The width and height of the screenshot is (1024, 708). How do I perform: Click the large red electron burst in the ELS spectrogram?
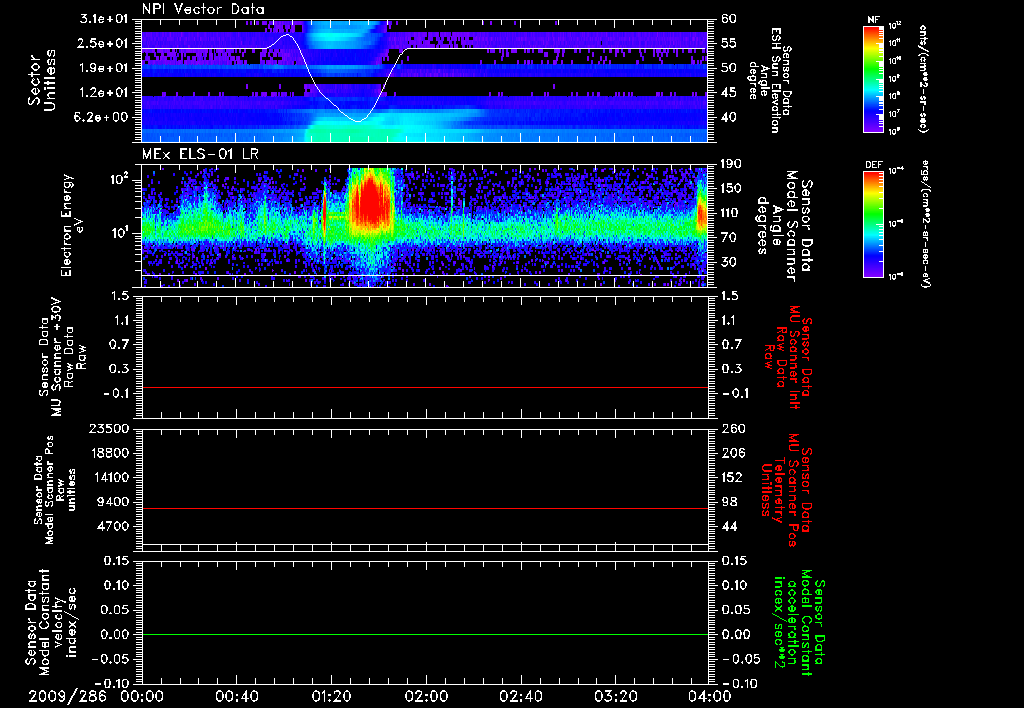click(x=370, y=199)
